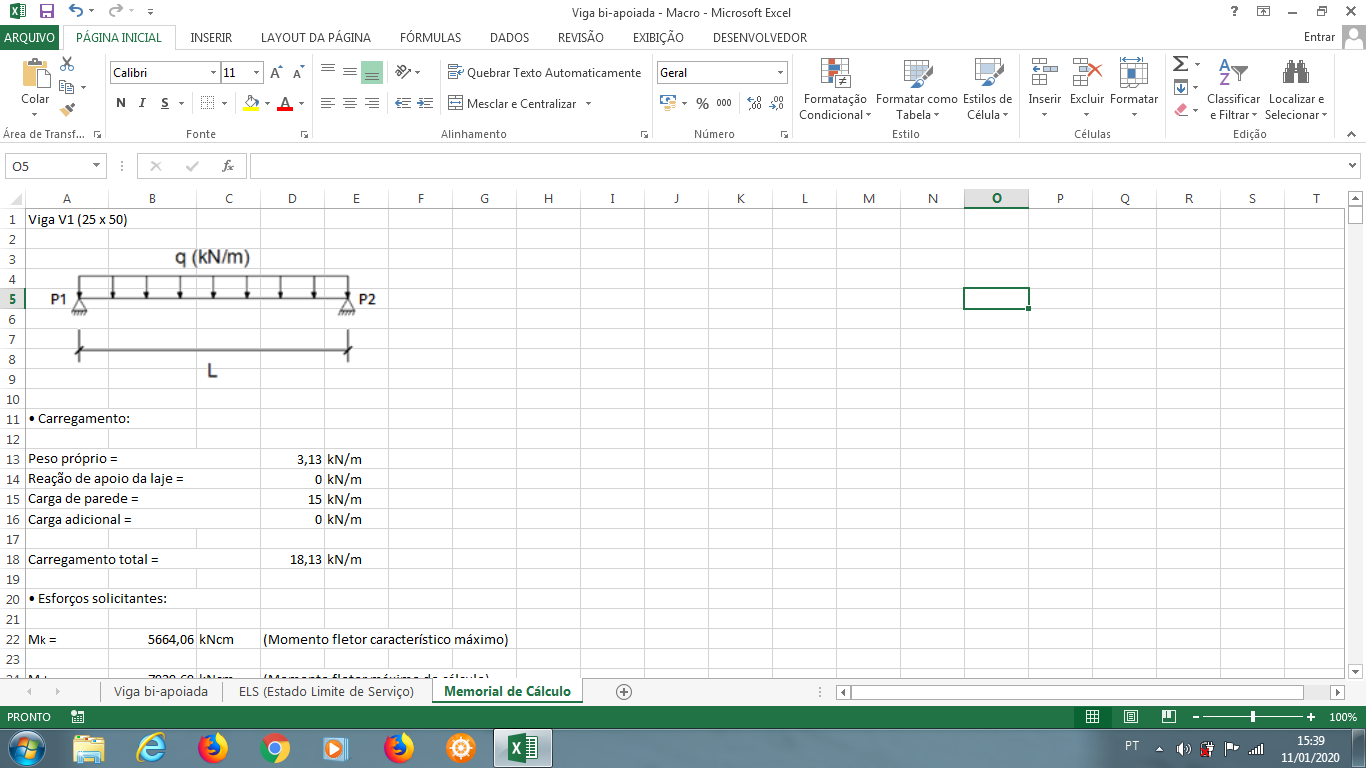Apply the thousands separator style
The height and width of the screenshot is (768, 1366).
(x=724, y=103)
